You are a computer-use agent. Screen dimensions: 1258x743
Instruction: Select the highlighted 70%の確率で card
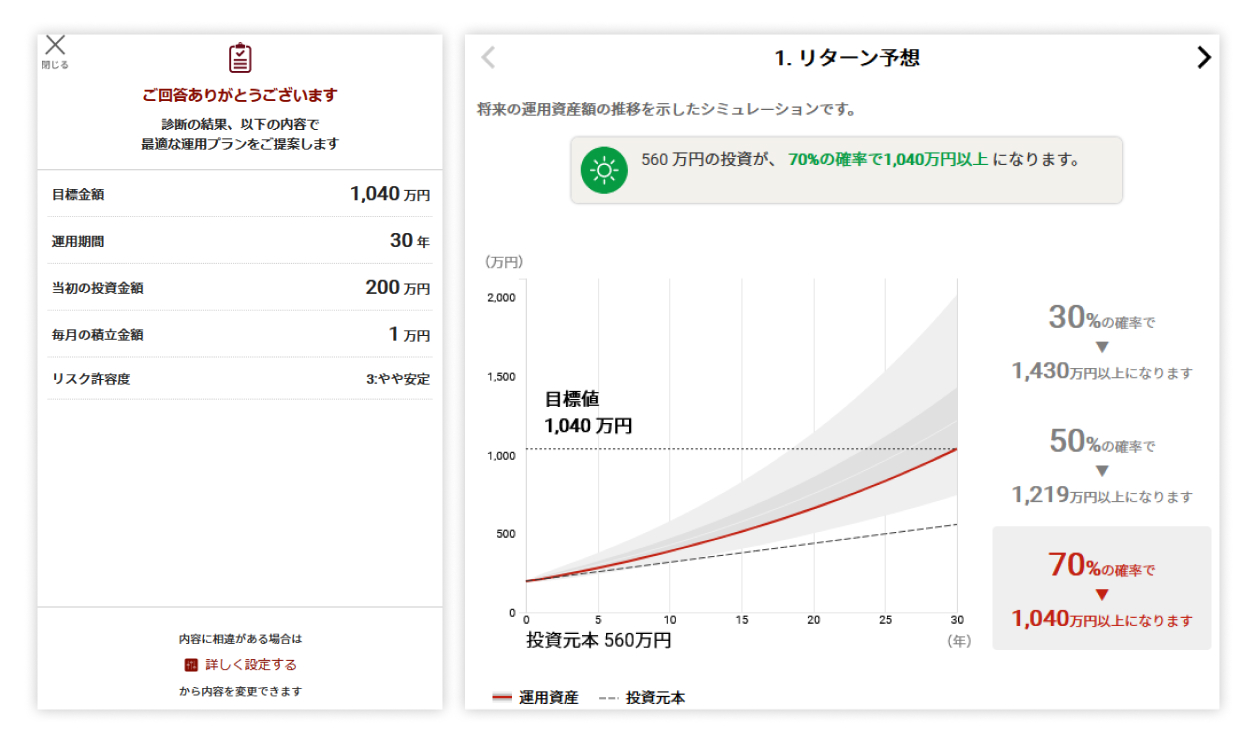click(1102, 589)
